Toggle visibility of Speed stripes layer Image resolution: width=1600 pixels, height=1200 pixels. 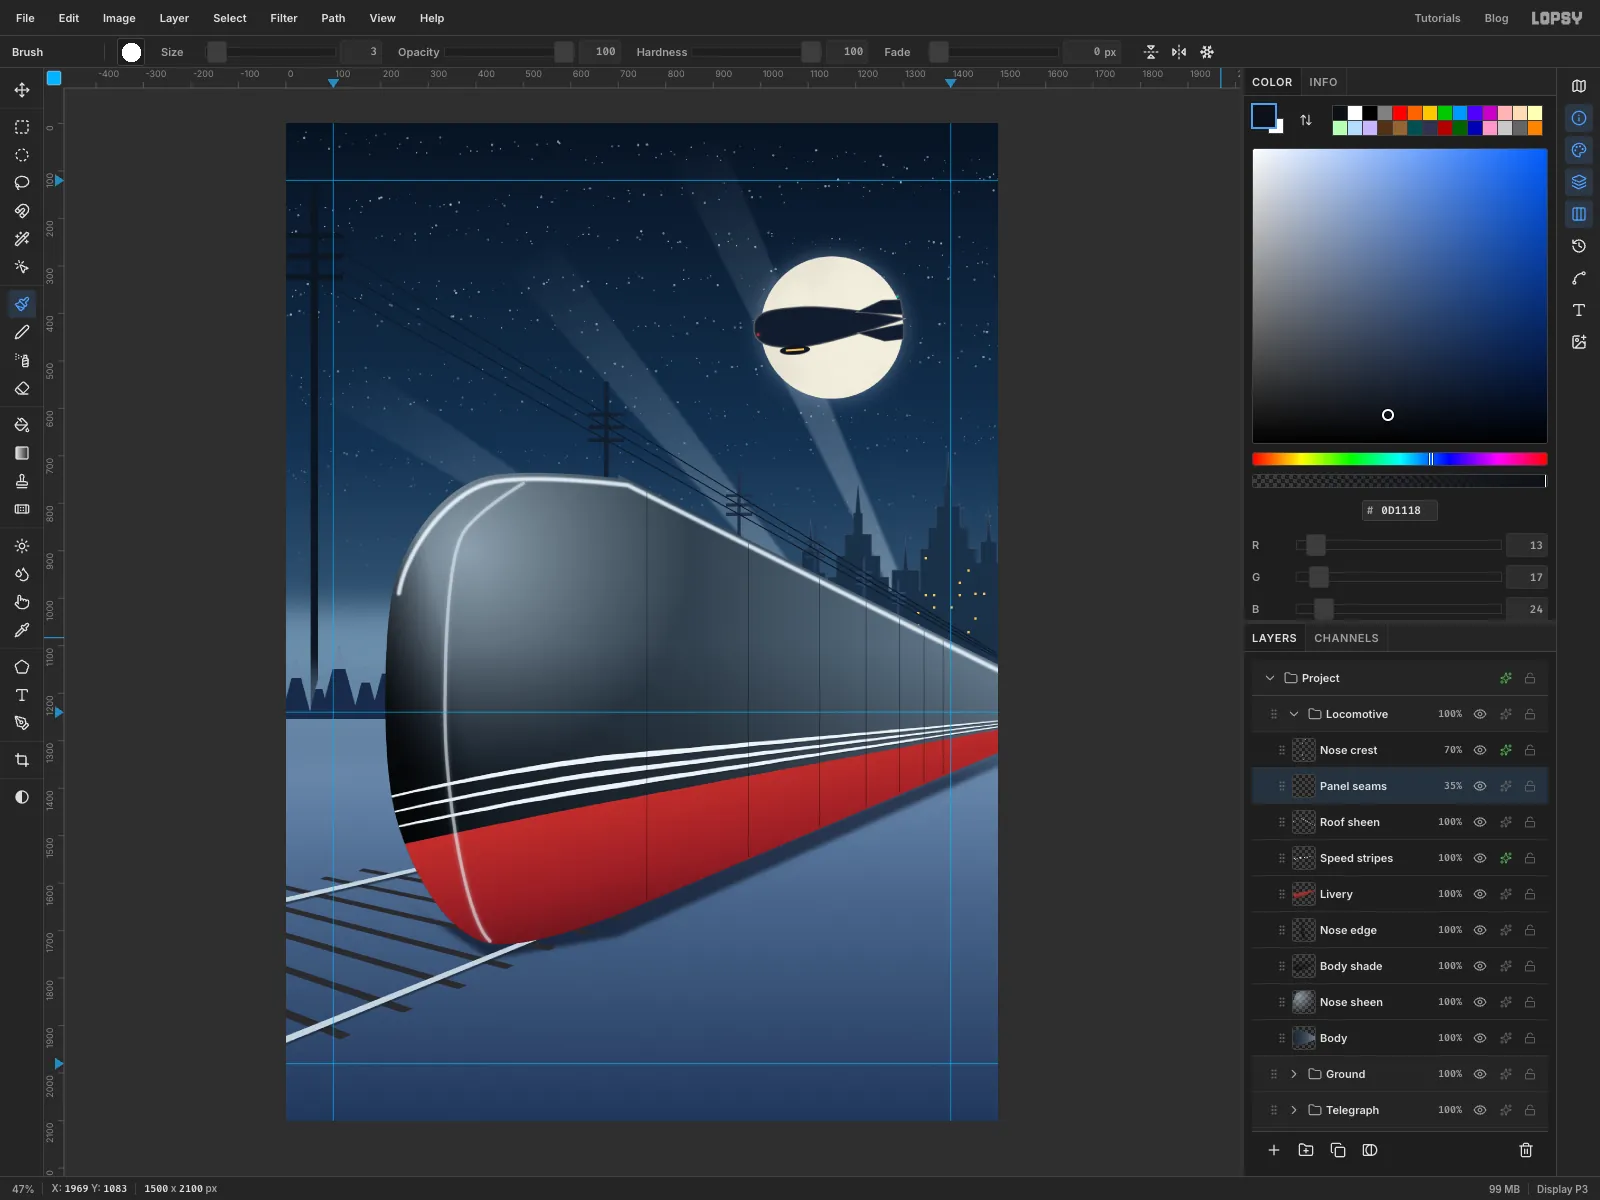(x=1480, y=858)
